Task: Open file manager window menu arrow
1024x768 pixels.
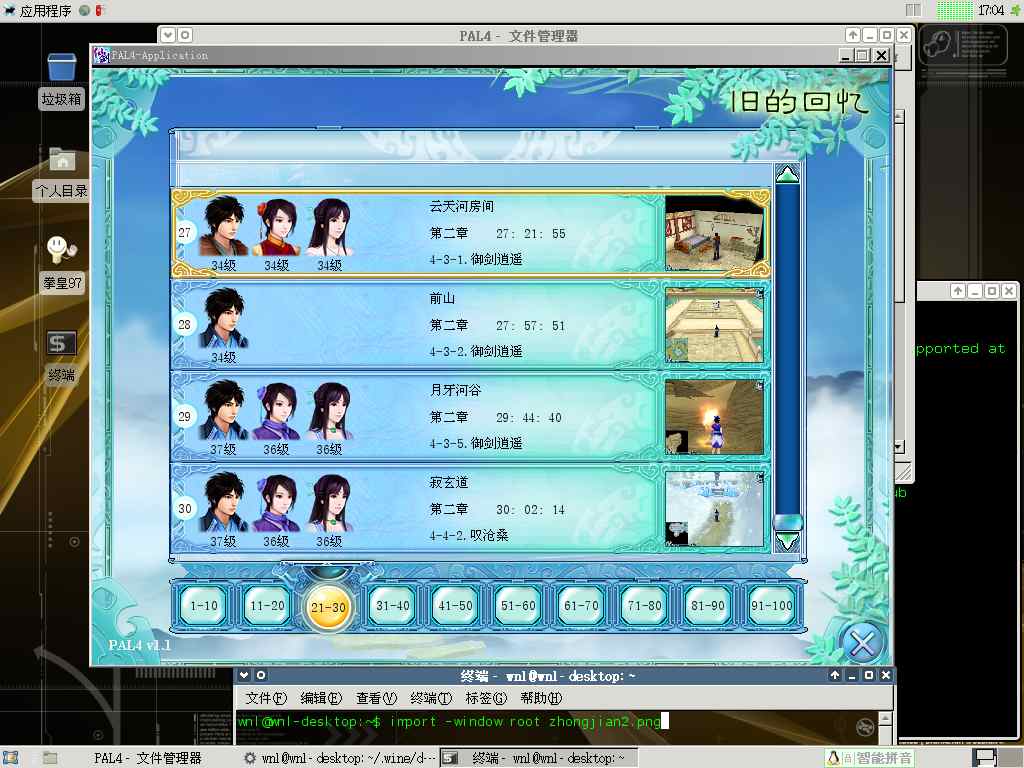Action: point(168,35)
